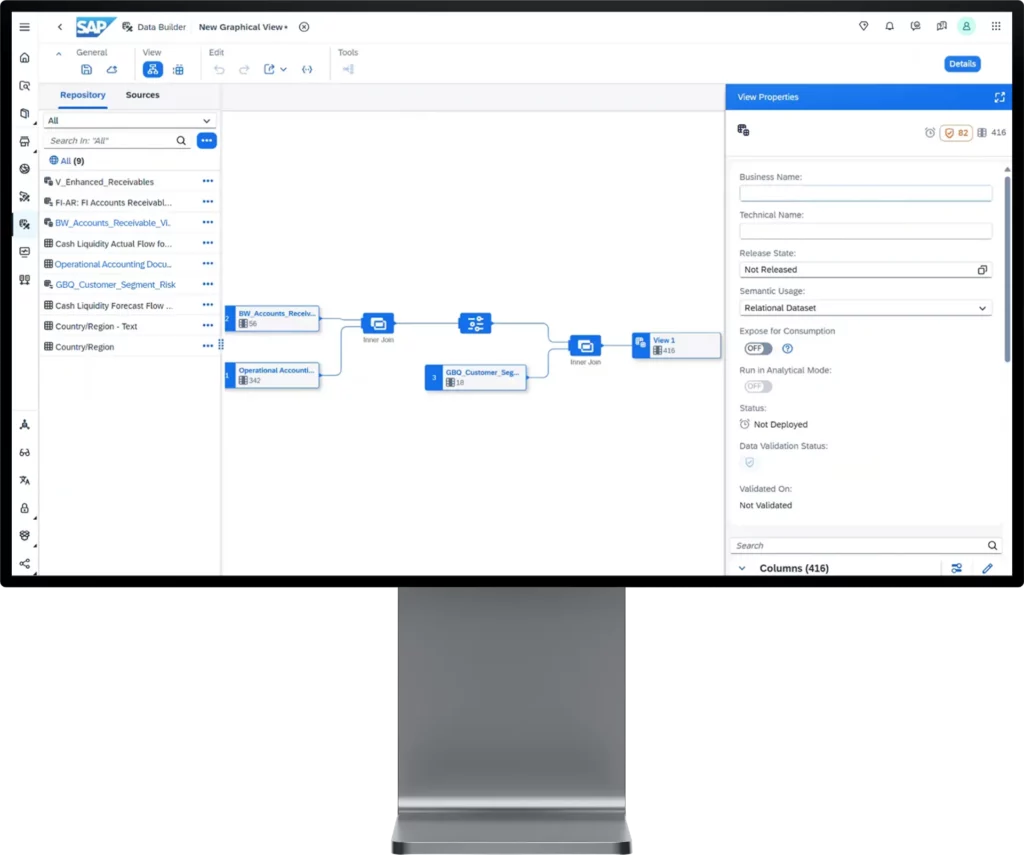Open the Semantic Usage dropdown
The width and height of the screenshot is (1024, 855).
(x=865, y=307)
